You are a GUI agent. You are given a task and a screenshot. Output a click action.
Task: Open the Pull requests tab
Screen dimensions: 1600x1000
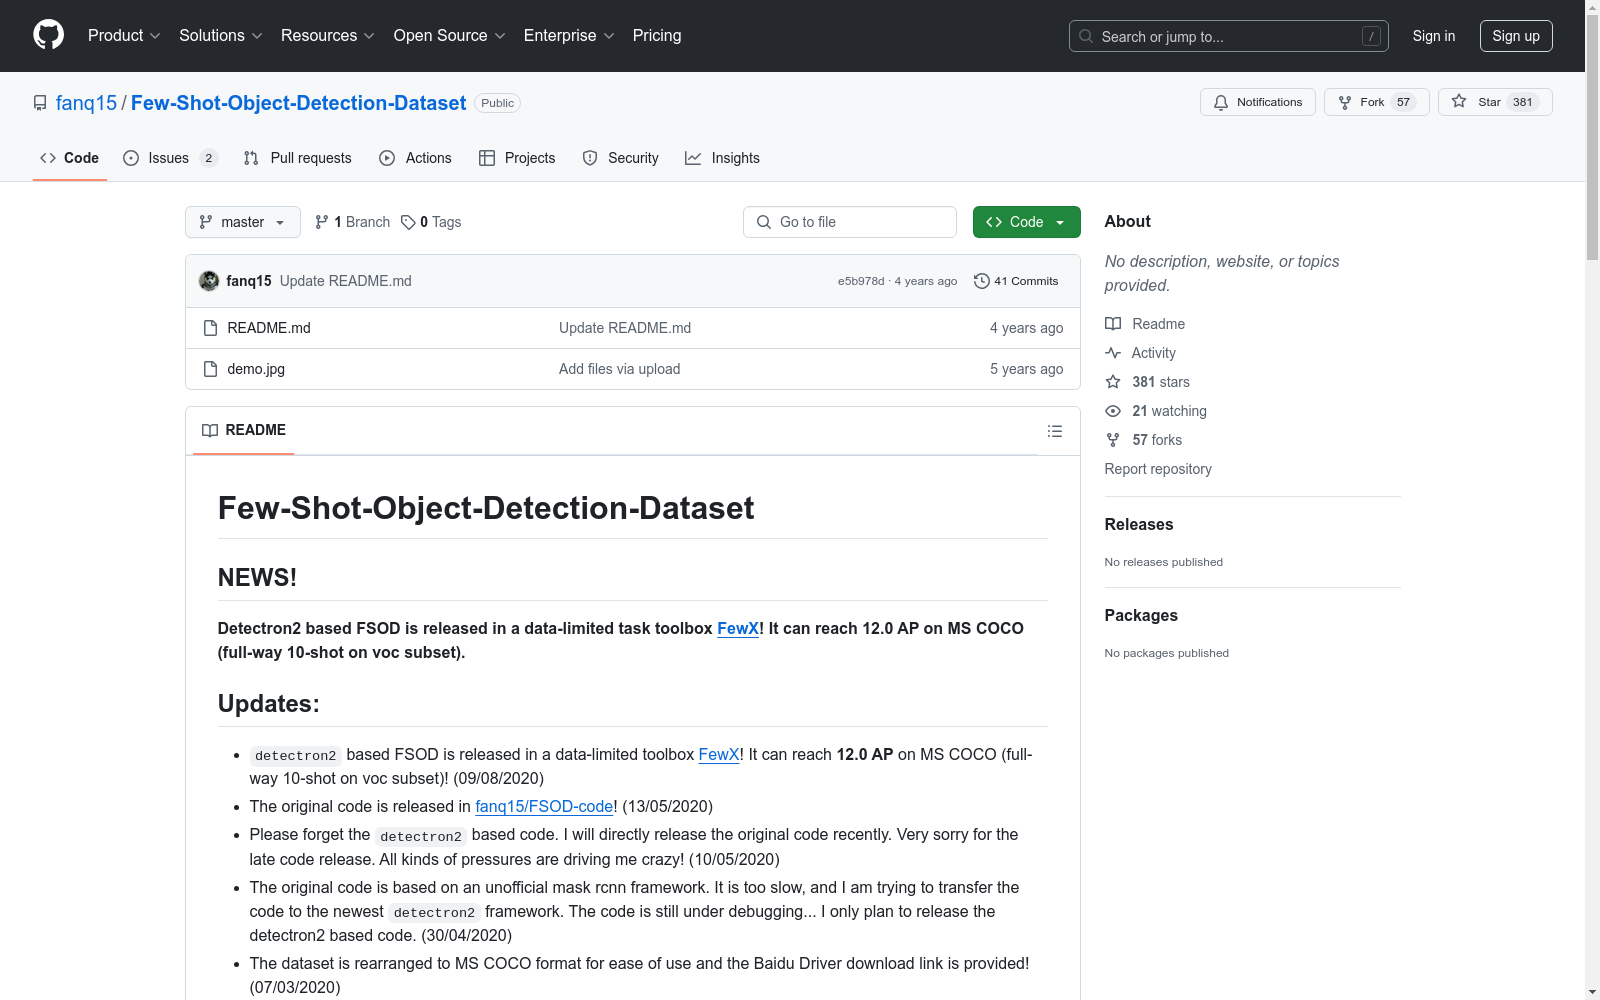click(298, 158)
